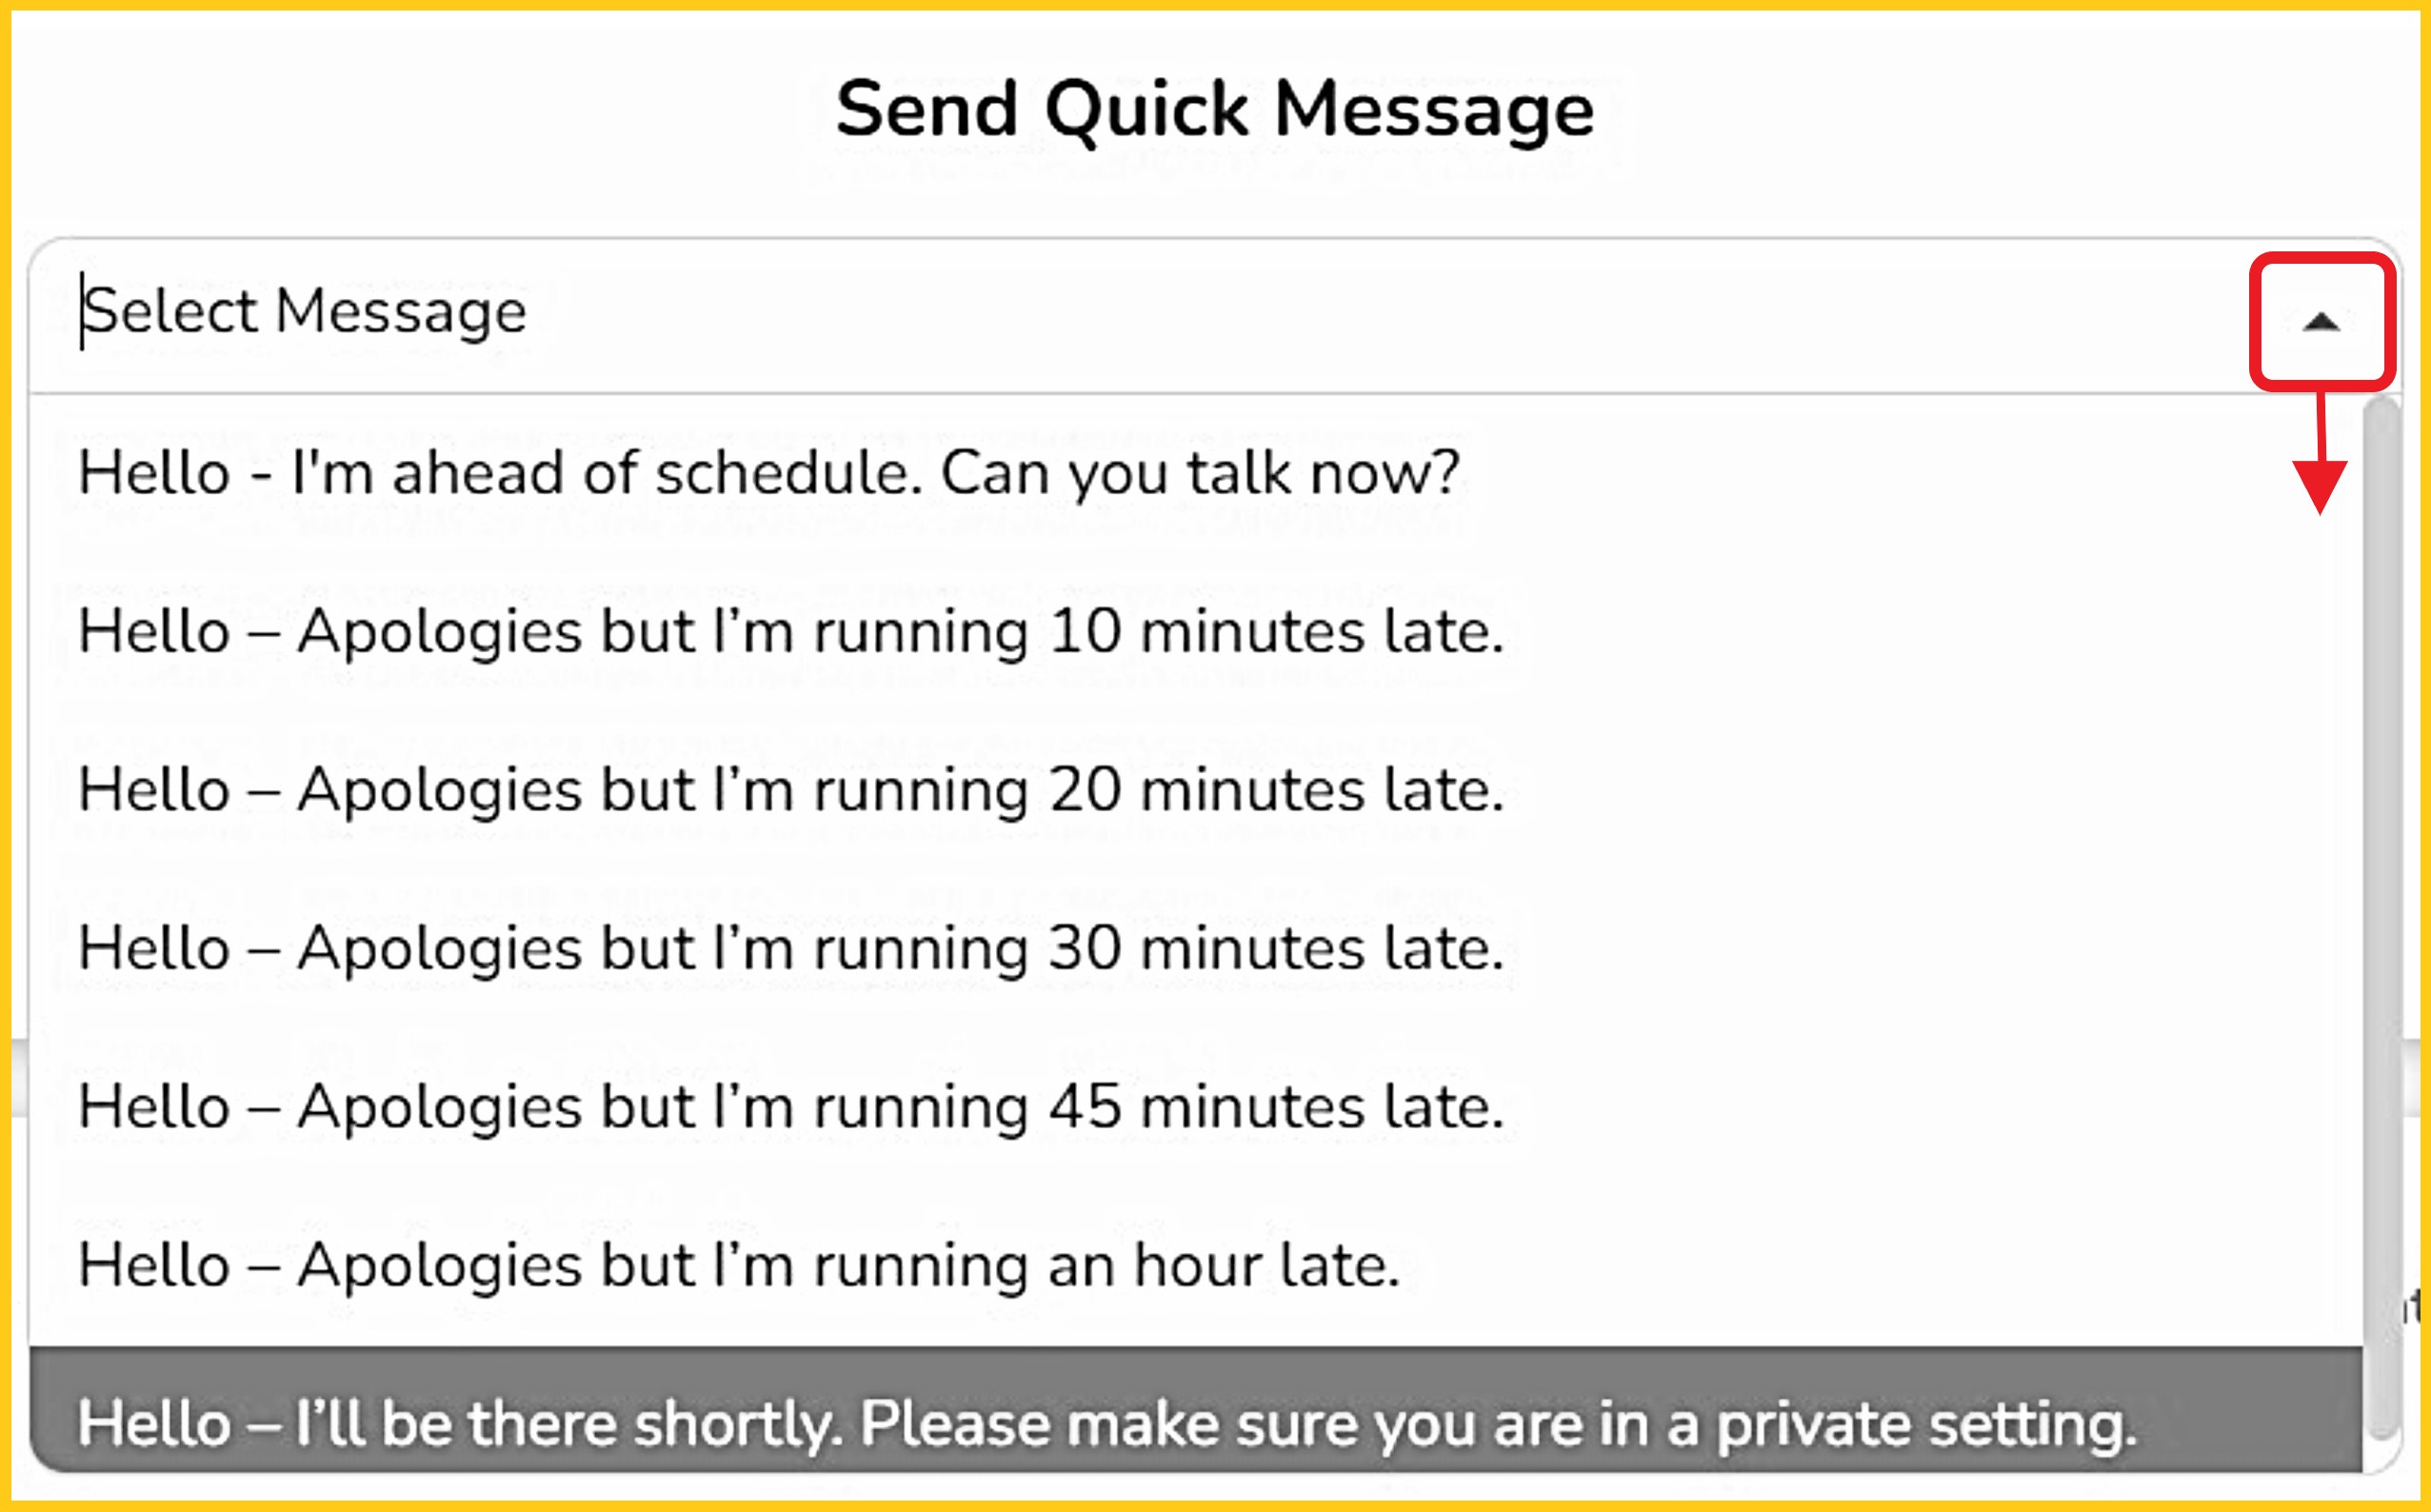Choose the "running 45 minutes late" option
Image resolution: width=2431 pixels, height=1512 pixels.
tap(790, 1107)
